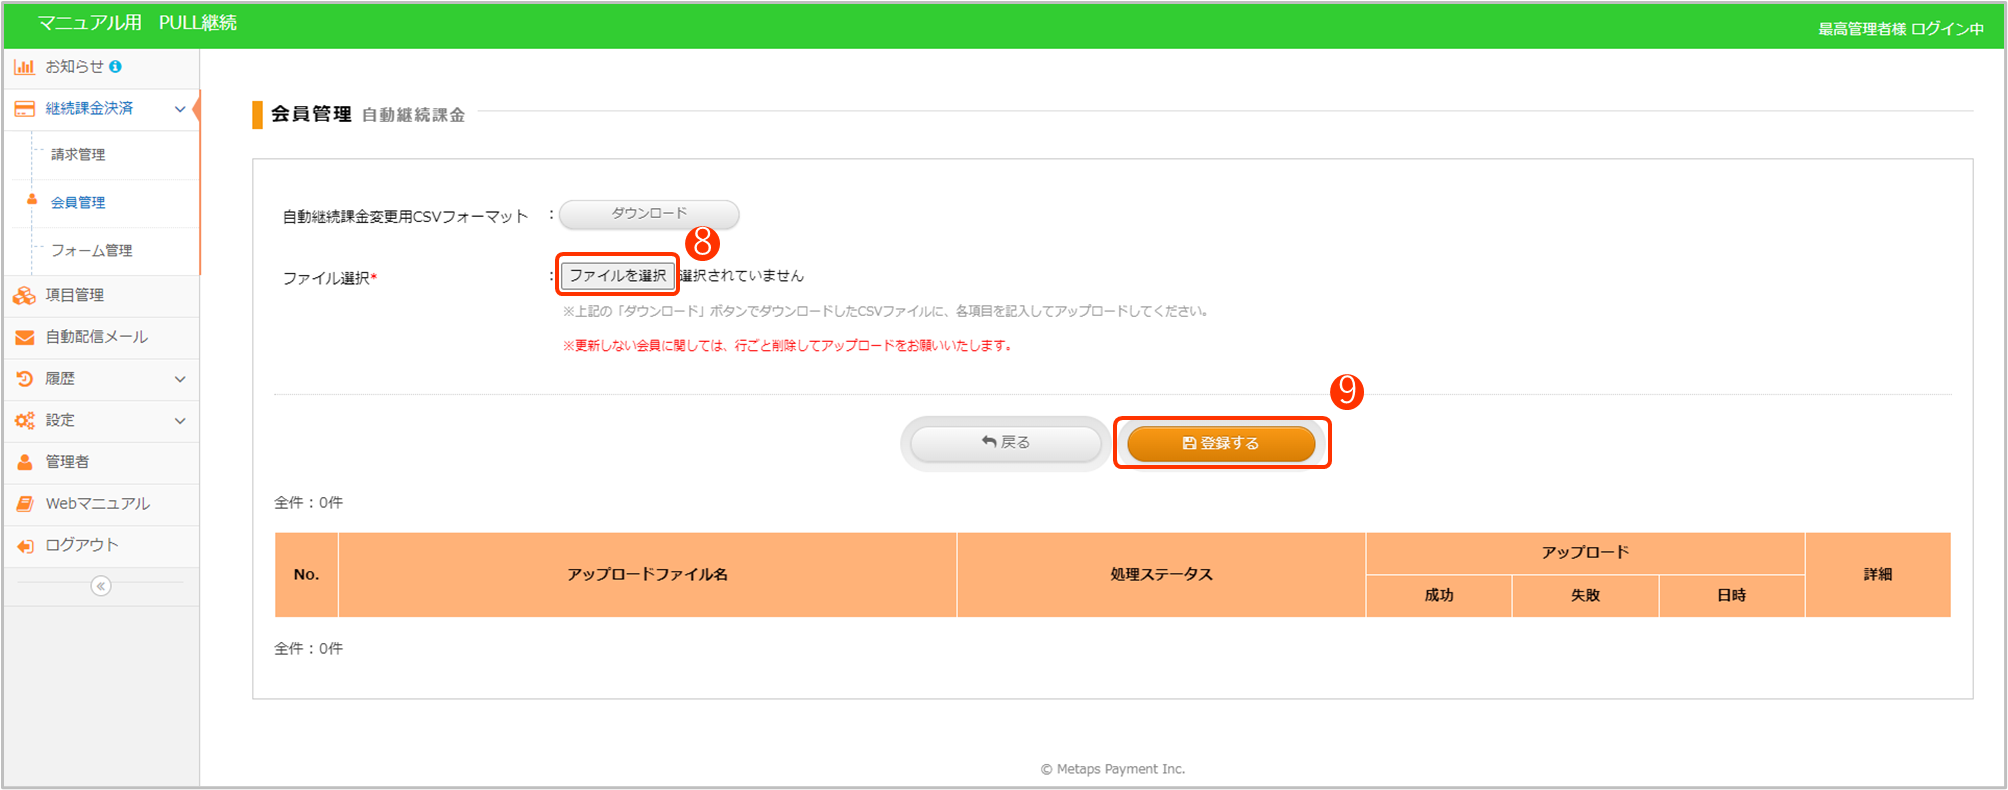The image size is (2008, 790).
Task: Click the Webマニュアル book icon
Action: coord(24,504)
